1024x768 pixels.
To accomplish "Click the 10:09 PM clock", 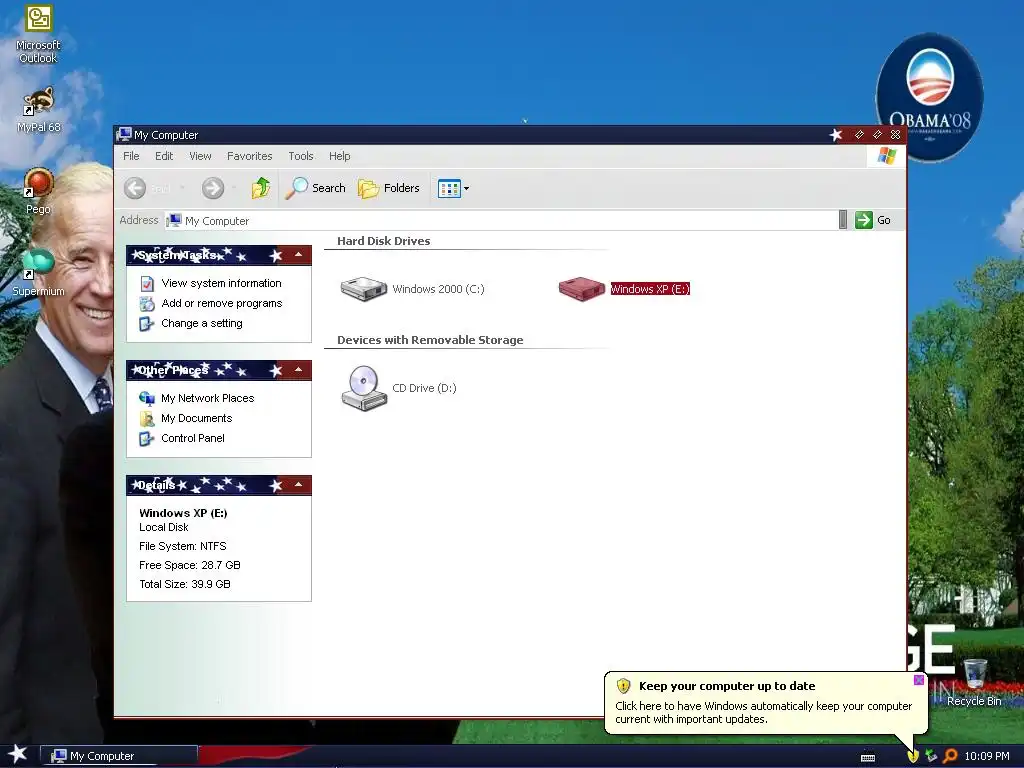I will click(x=987, y=756).
